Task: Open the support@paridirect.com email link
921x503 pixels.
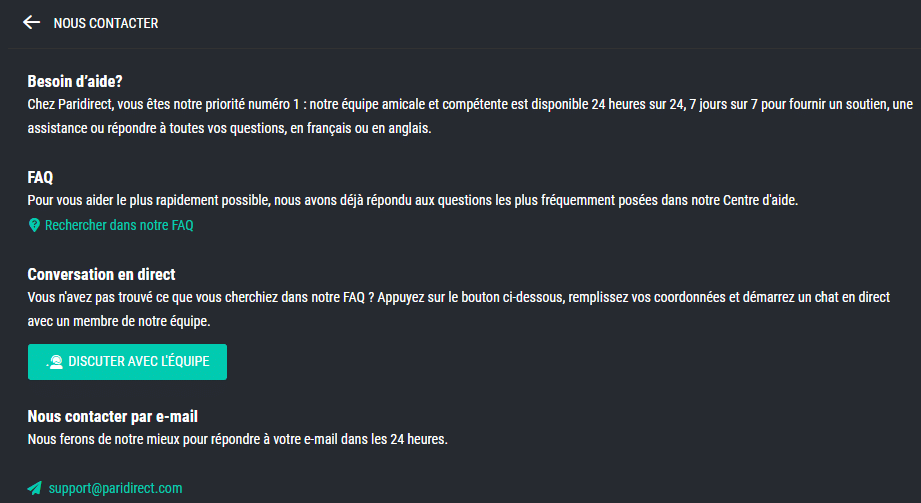Action: 115,488
